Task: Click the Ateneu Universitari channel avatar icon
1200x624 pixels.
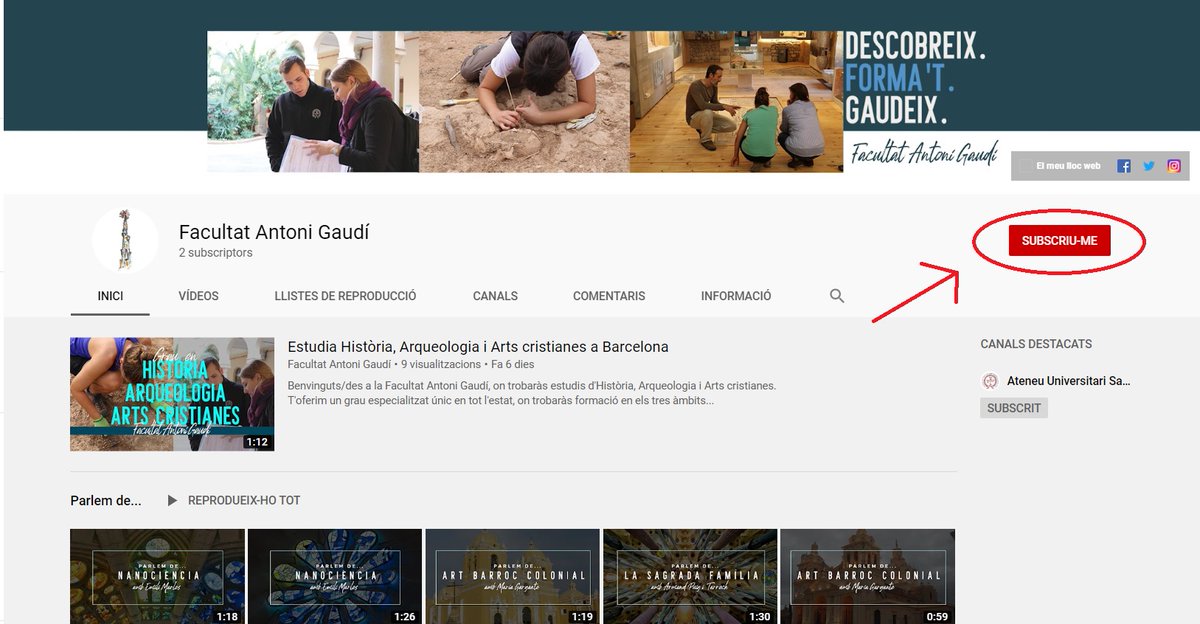Action: click(x=990, y=381)
